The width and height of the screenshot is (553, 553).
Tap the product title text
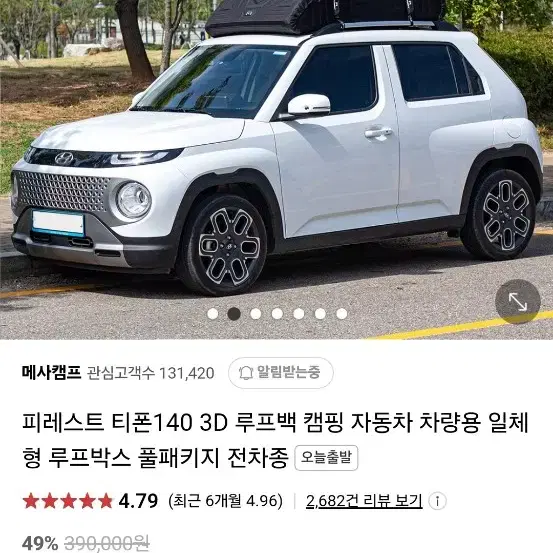click(275, 440)
